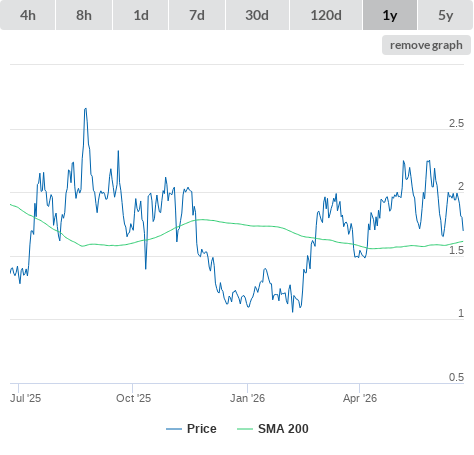Select the 30d time range
This screenshot has height=455, width=474.
(257, 15)
